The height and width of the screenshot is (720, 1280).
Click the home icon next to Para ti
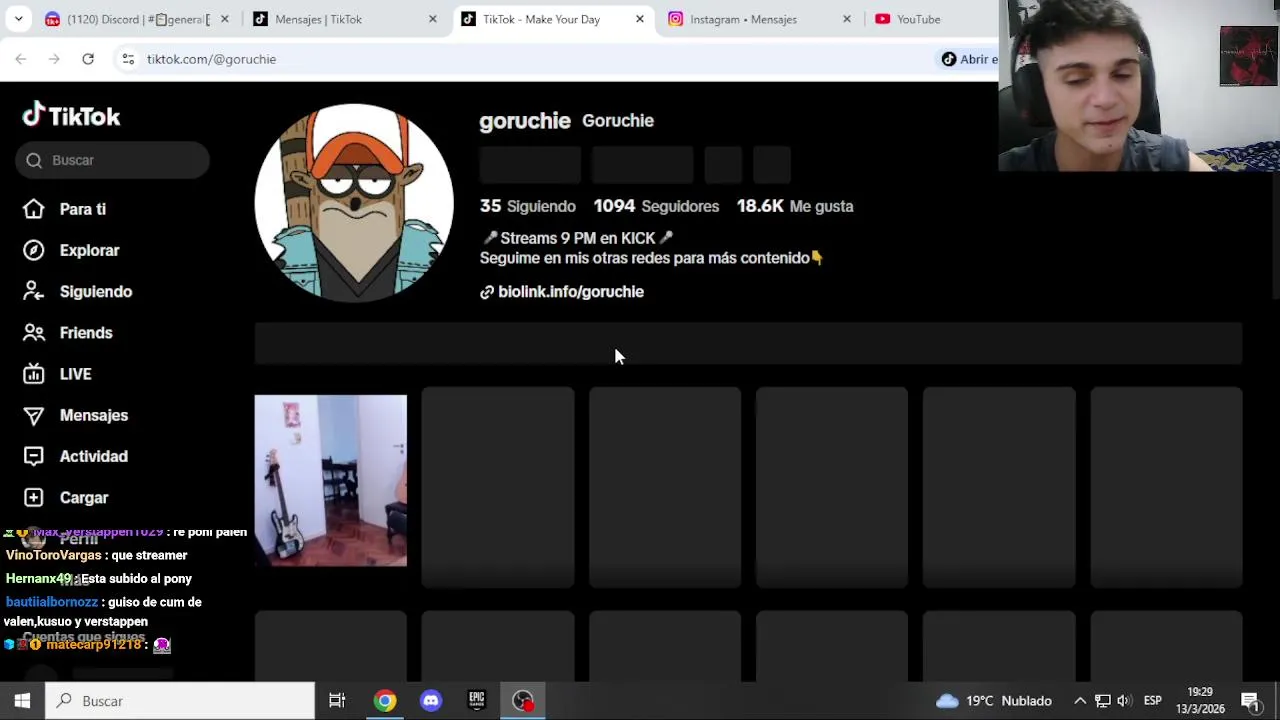pos(34,209)
